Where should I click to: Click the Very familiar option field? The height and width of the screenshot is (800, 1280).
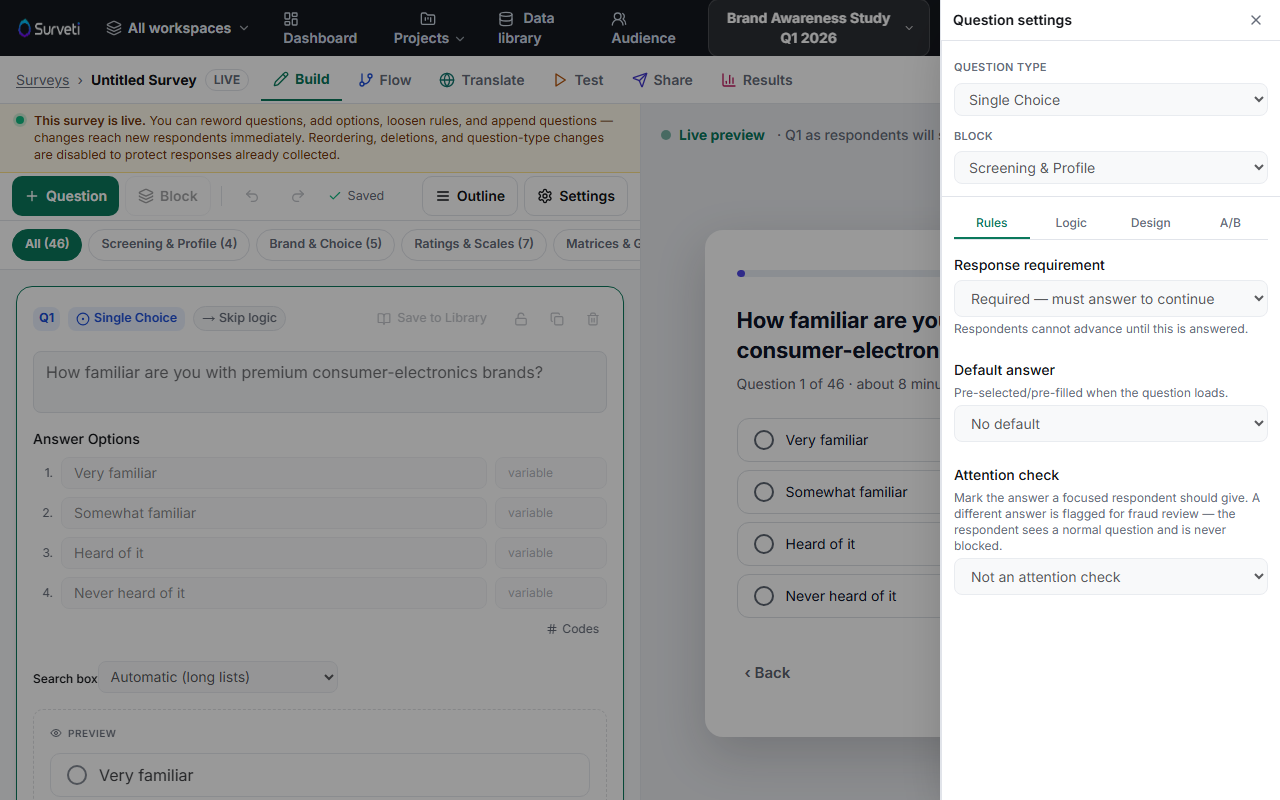pyautogui.click(x=274, y=473)
